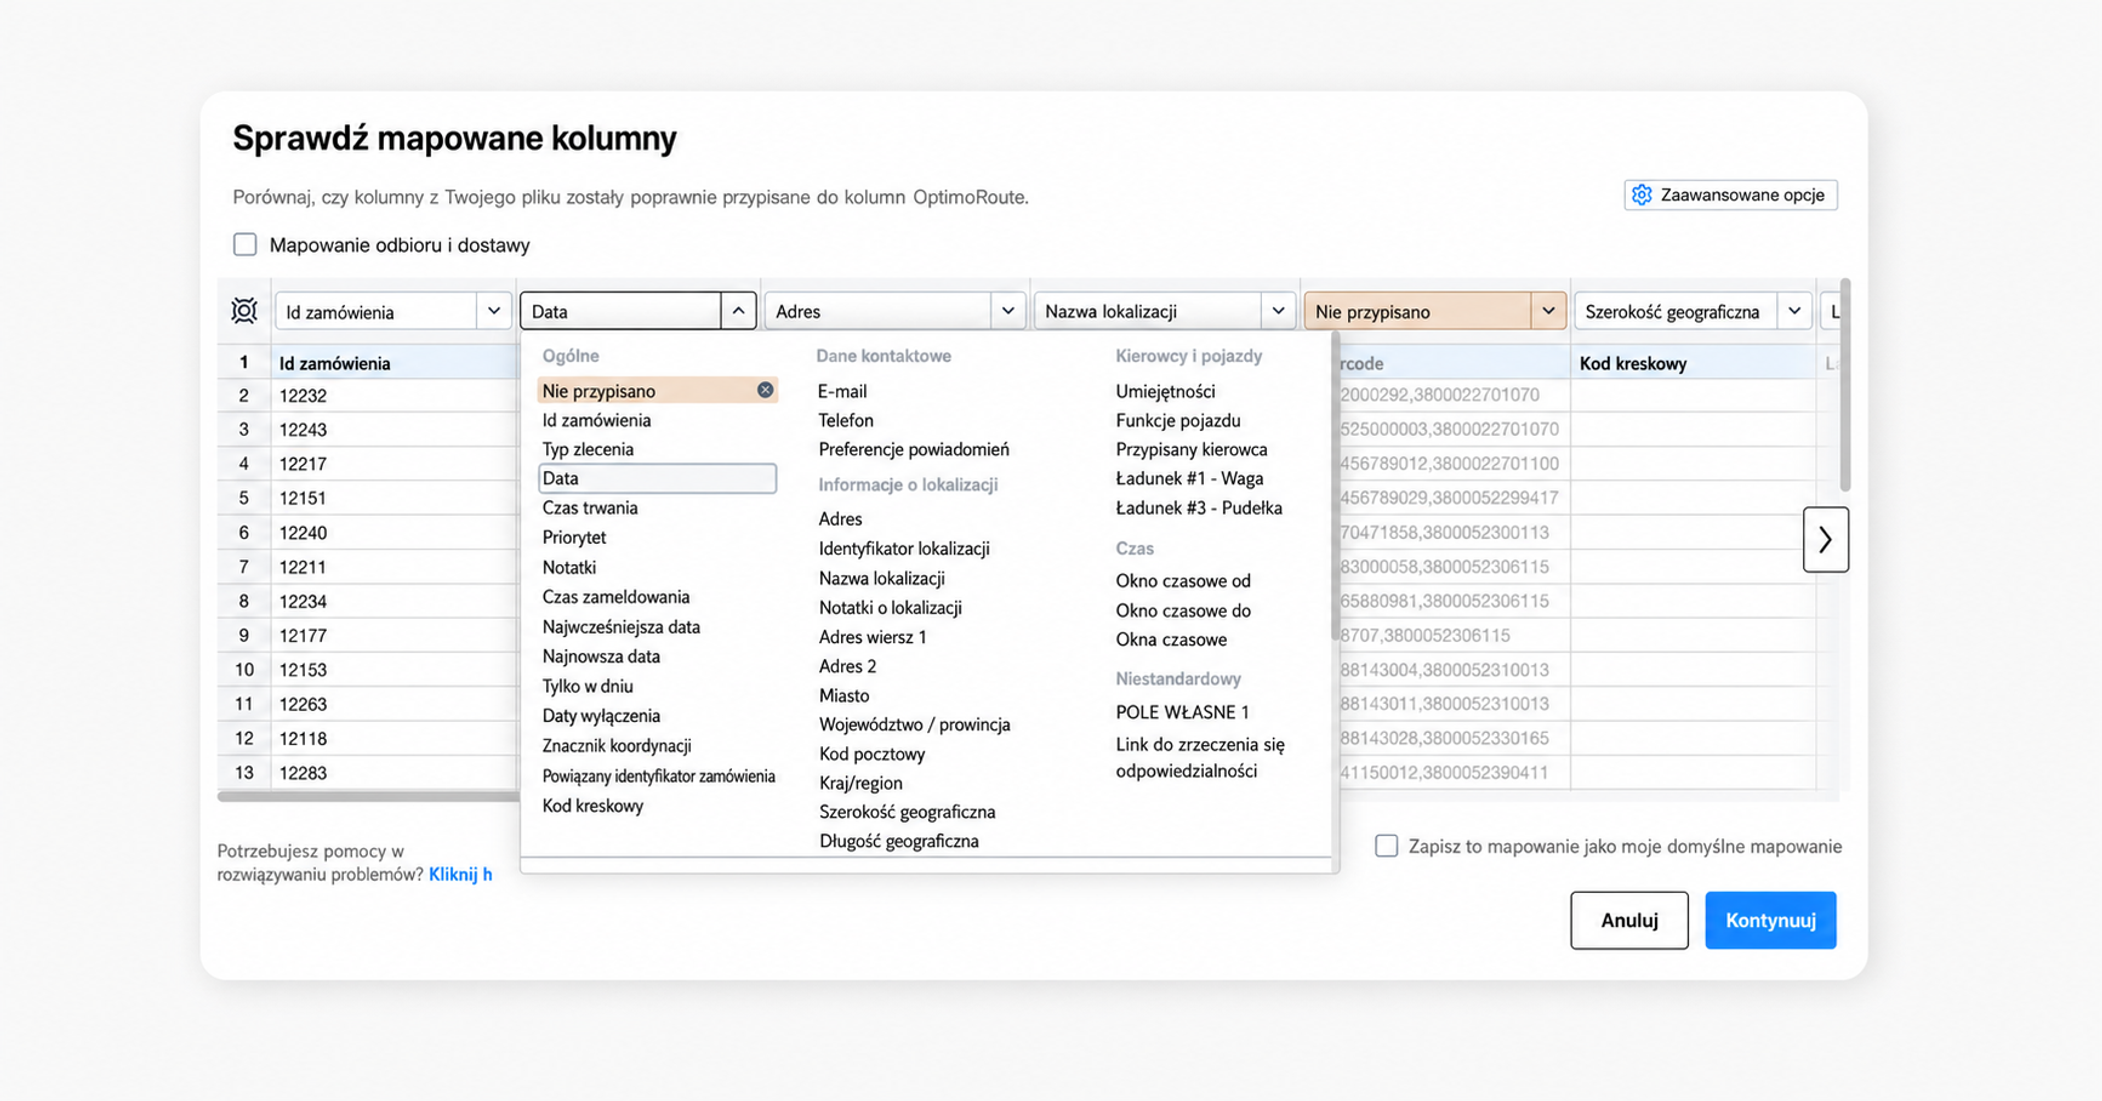Select Umiejętności under Kierowcy i pojazdy
Viewport: 2102px width, 1101px height.
click(1165, 391)
